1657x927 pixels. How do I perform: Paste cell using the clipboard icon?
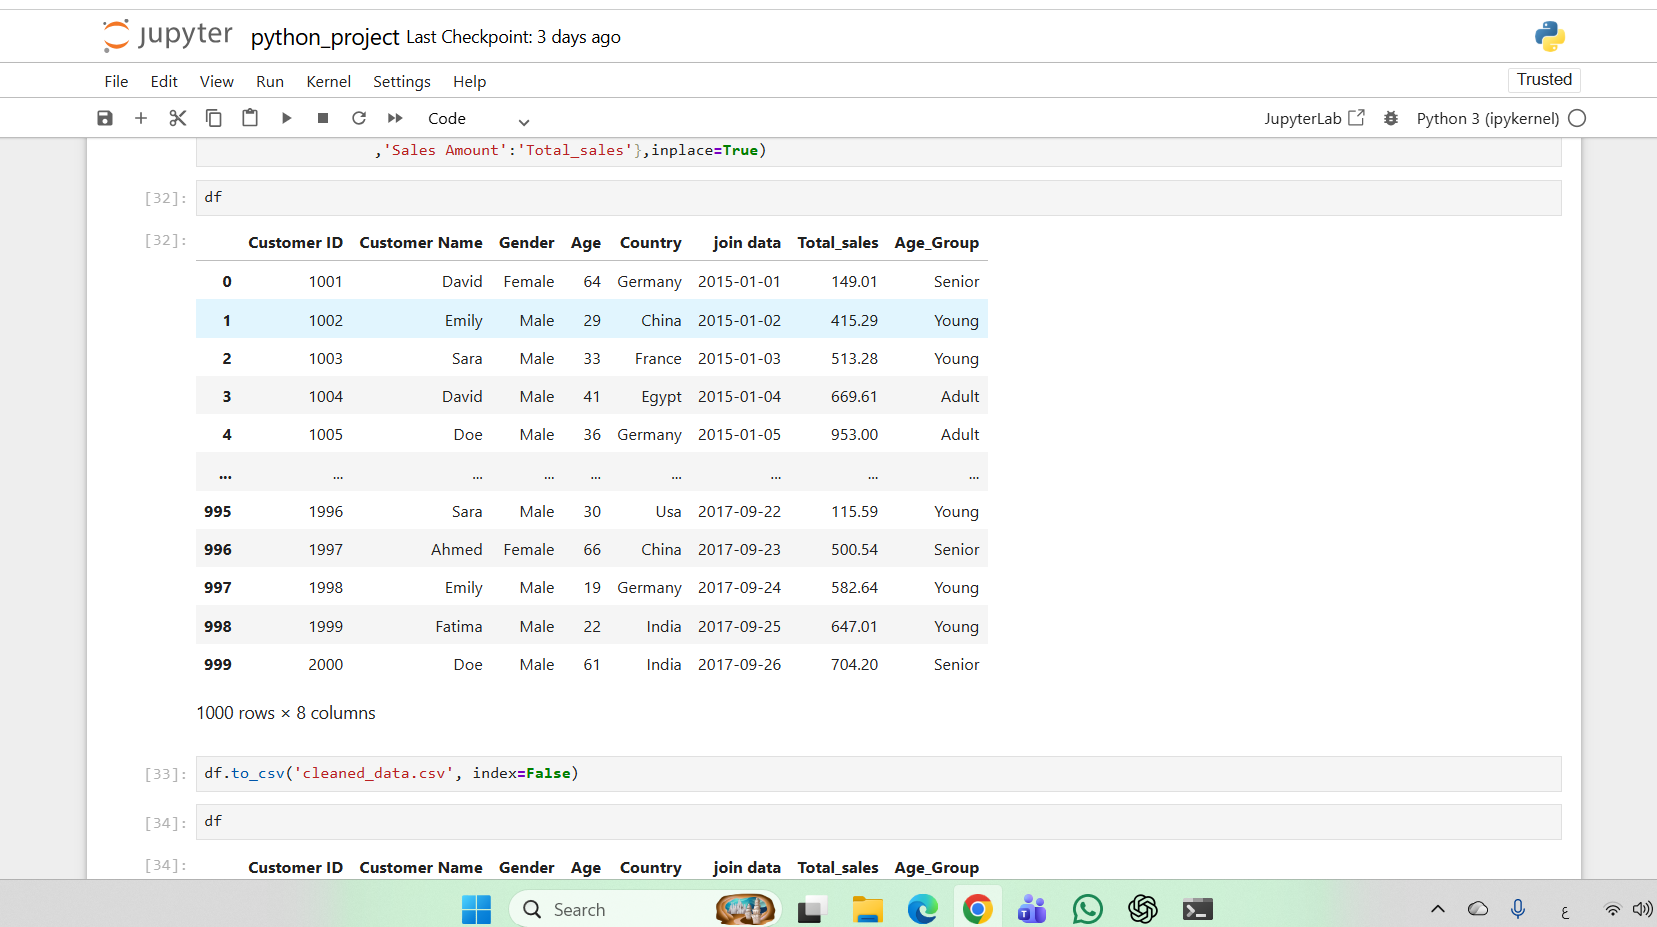[x=250, y=118]
